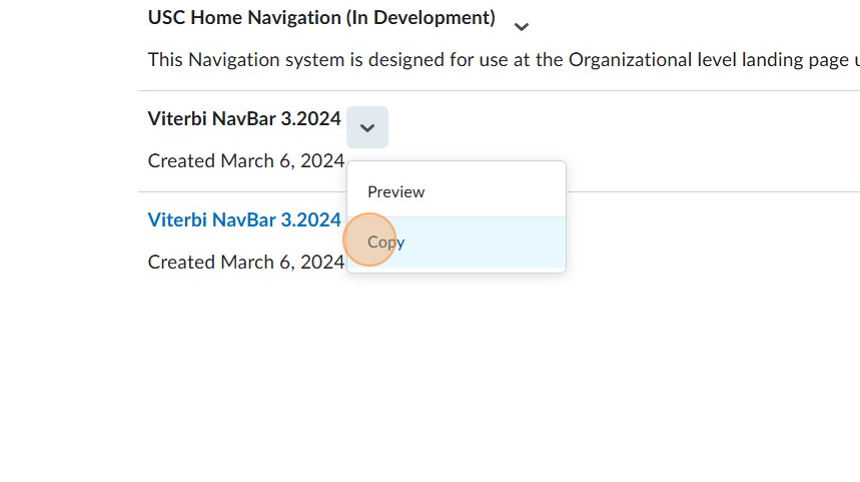860x482 pixels.
Task: Choose Preview from the context menu
Action: pos(396,192)
